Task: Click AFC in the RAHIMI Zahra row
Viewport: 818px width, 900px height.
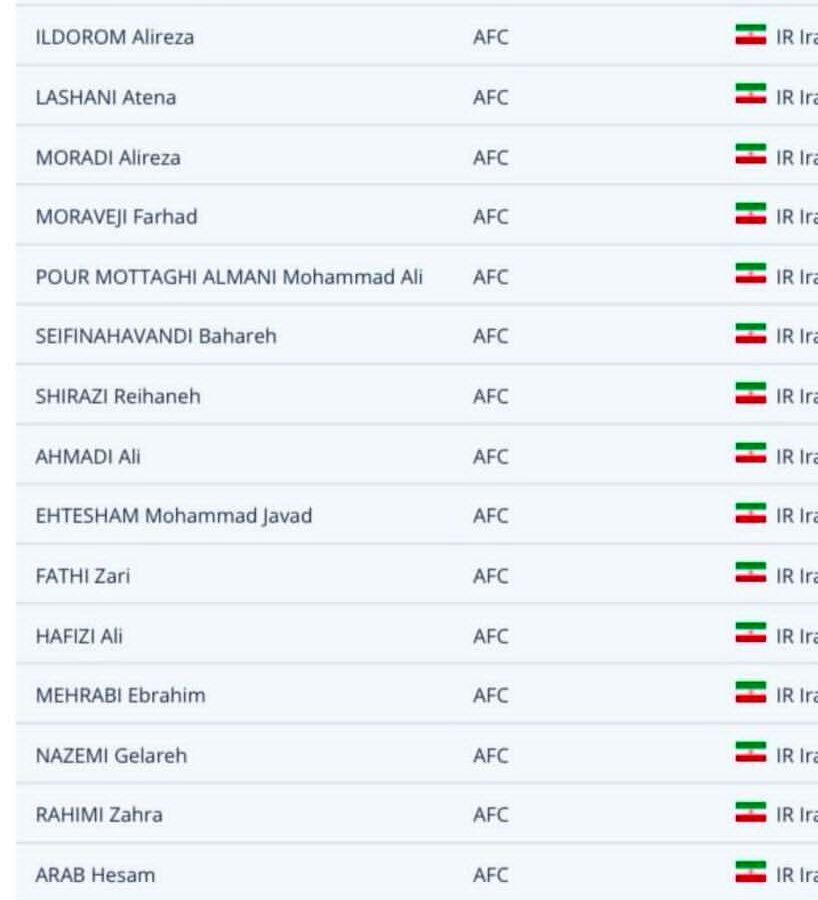Action: (x=491, y=814)
